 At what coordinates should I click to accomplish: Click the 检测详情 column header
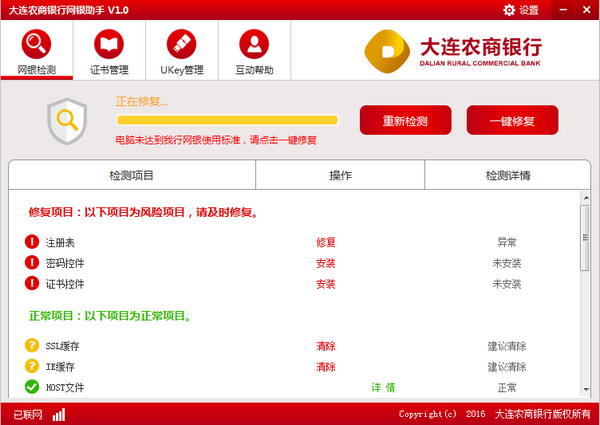click(508, 175)
